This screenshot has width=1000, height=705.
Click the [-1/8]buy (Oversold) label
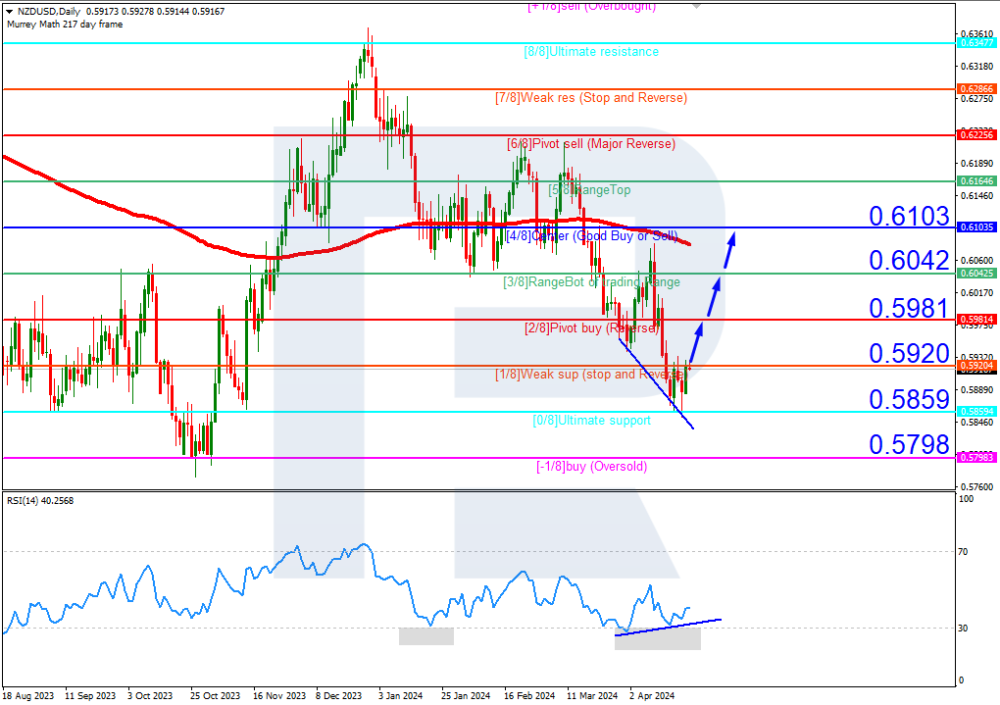click(591, 466)
